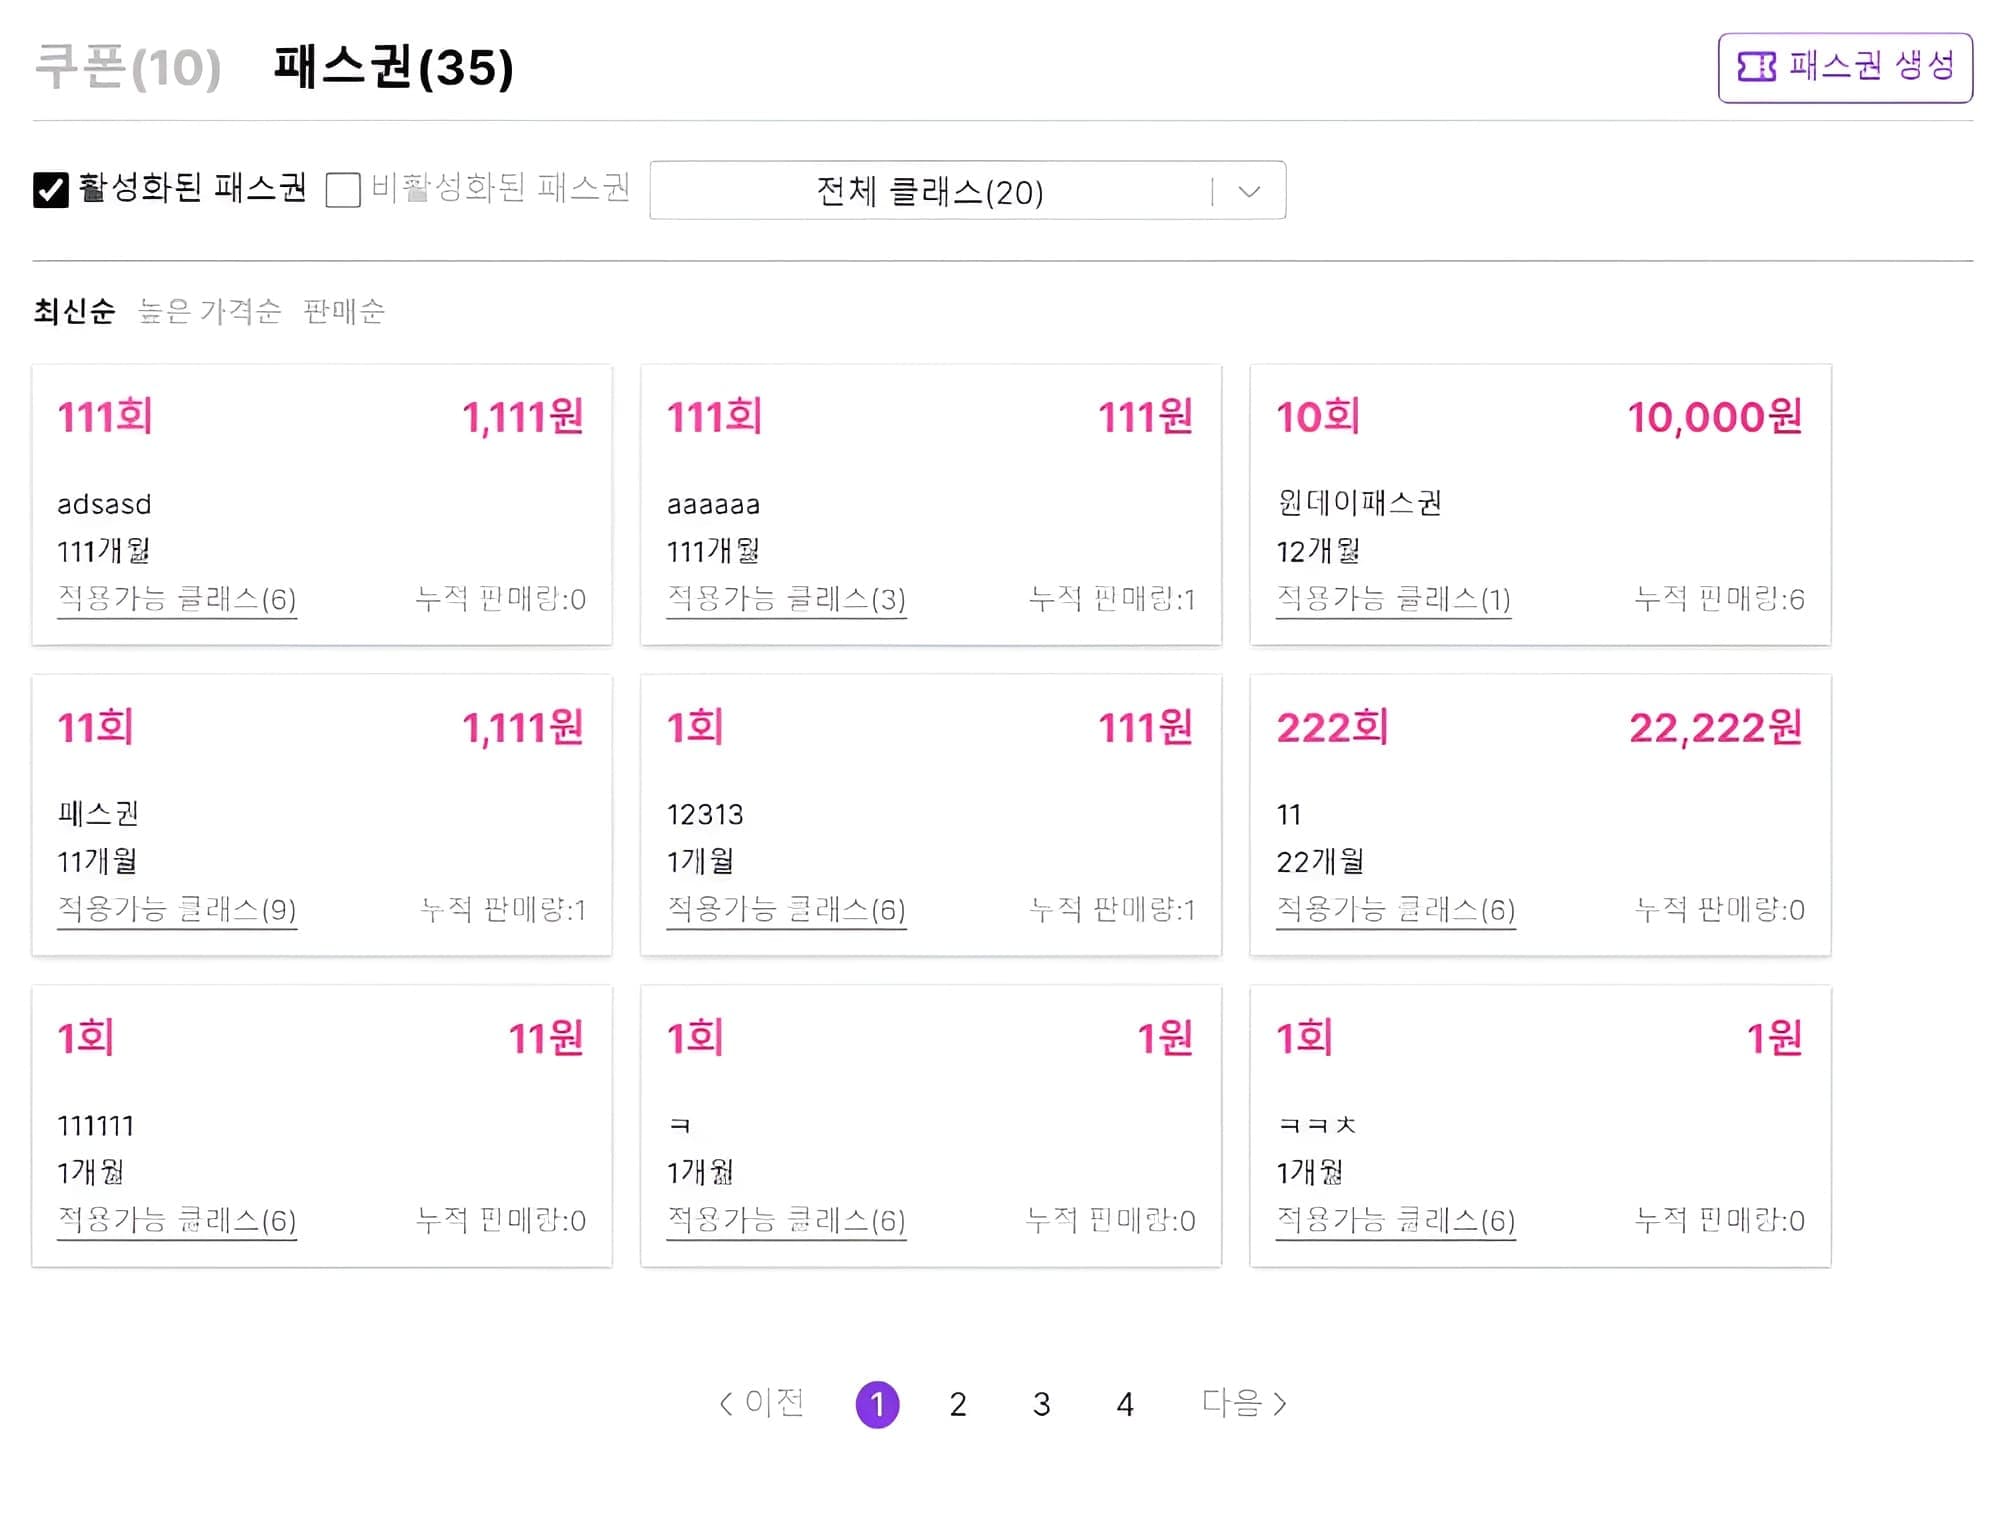Open the 22,222원 pass card named 11
The image size is (2000, 1538).
pyautogui.click(x=1540, y=813)
